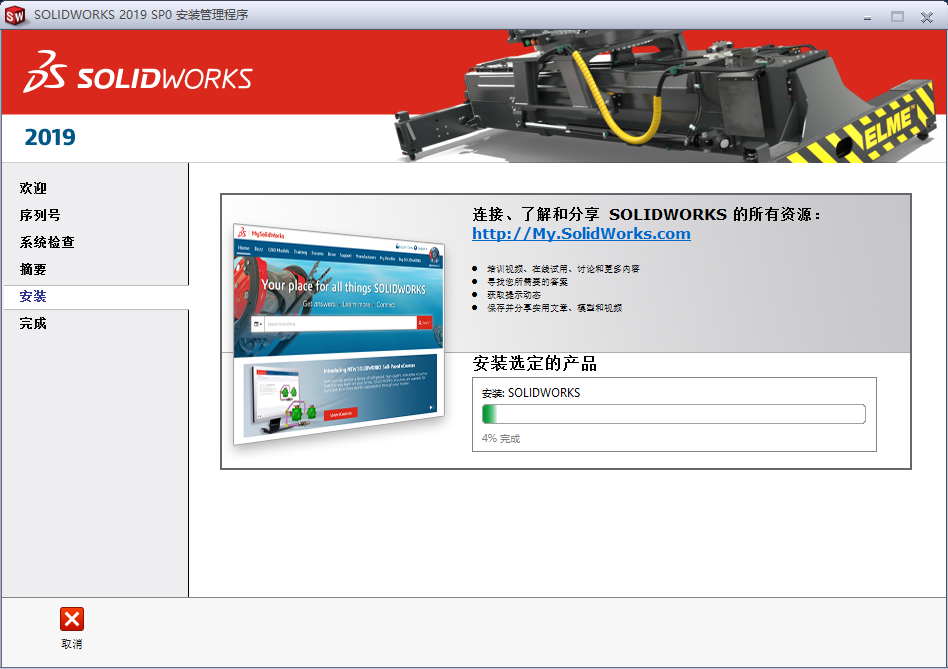Click the next arrow on the eCourses banner
Image resolution: width=948 pixels, height=669 pixels.
[x=431, y=408]
